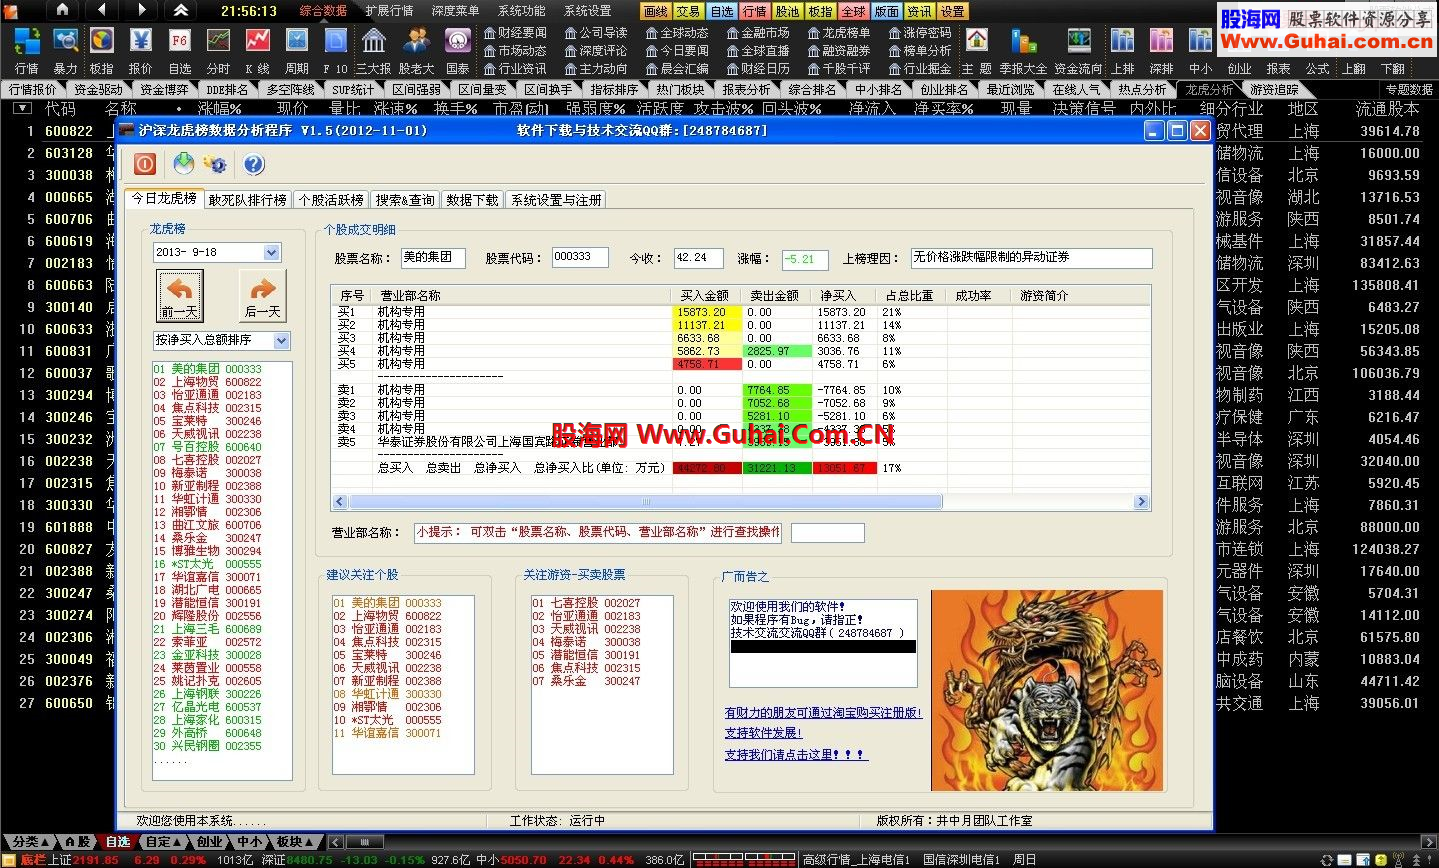Switch to 敢死队排行榜 tab

(248, 200)
